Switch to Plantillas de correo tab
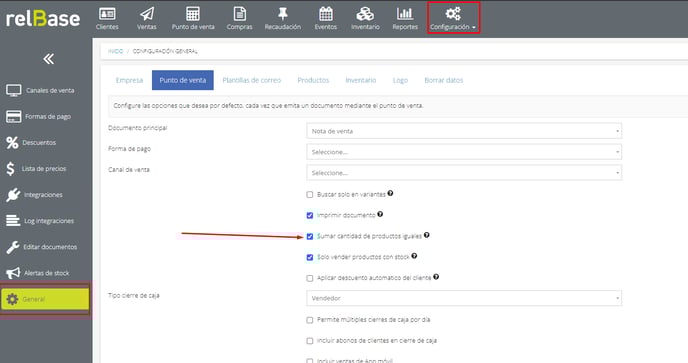This screenshot has width=688, height=363. tap(251, 80)
